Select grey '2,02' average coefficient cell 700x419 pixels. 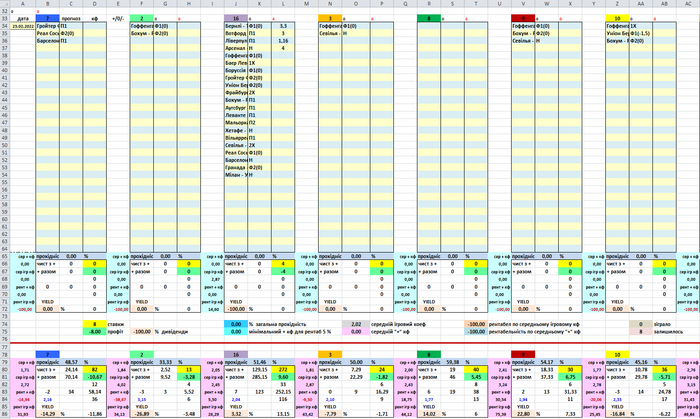coord(356,324)
